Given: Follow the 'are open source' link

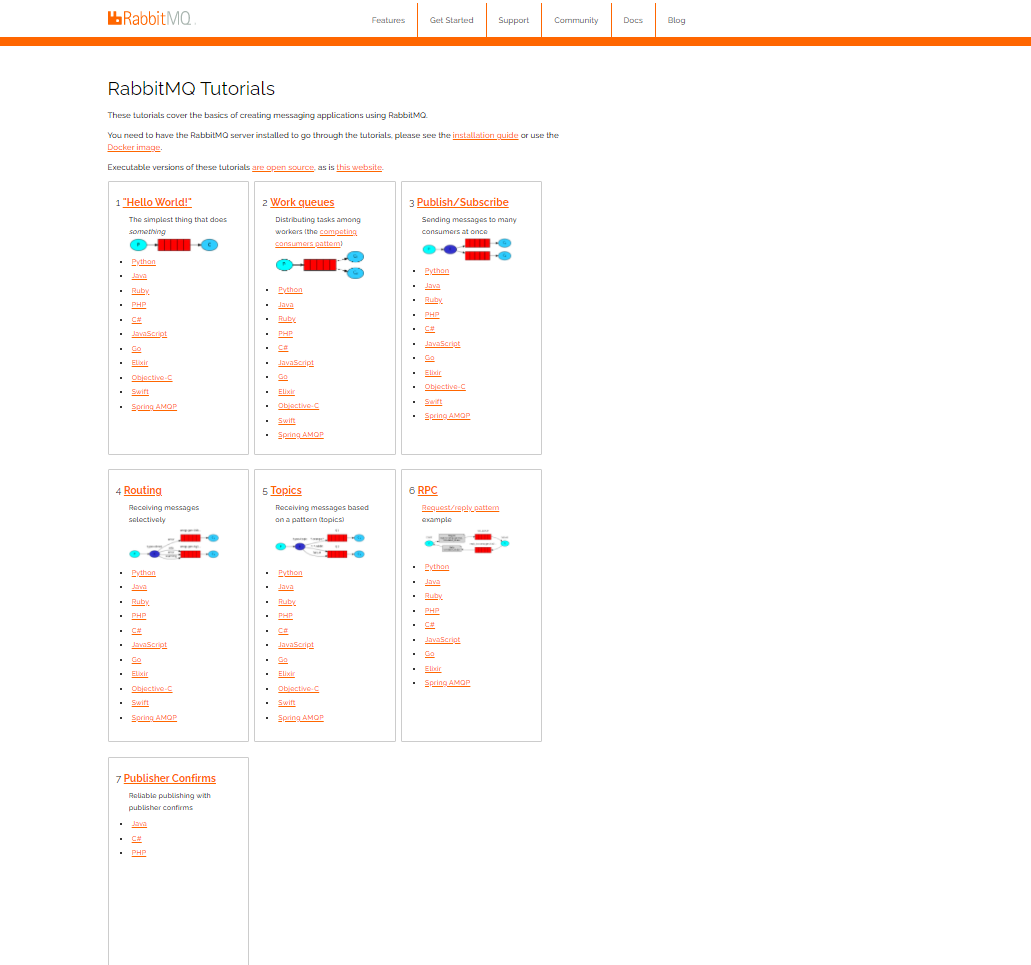Looking at the screenshot, I should pos(283,168).
